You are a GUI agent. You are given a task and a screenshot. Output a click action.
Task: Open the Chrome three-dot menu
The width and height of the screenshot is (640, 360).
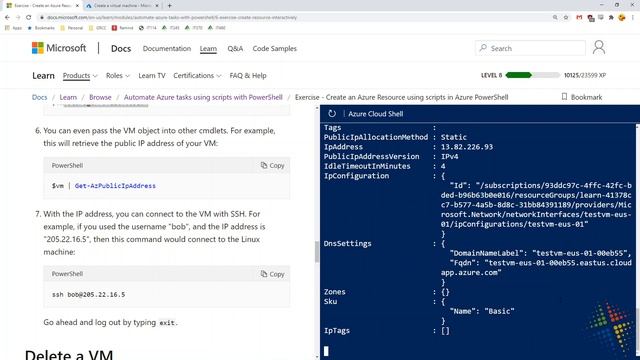pyautogui.click(x=633, y=18)
